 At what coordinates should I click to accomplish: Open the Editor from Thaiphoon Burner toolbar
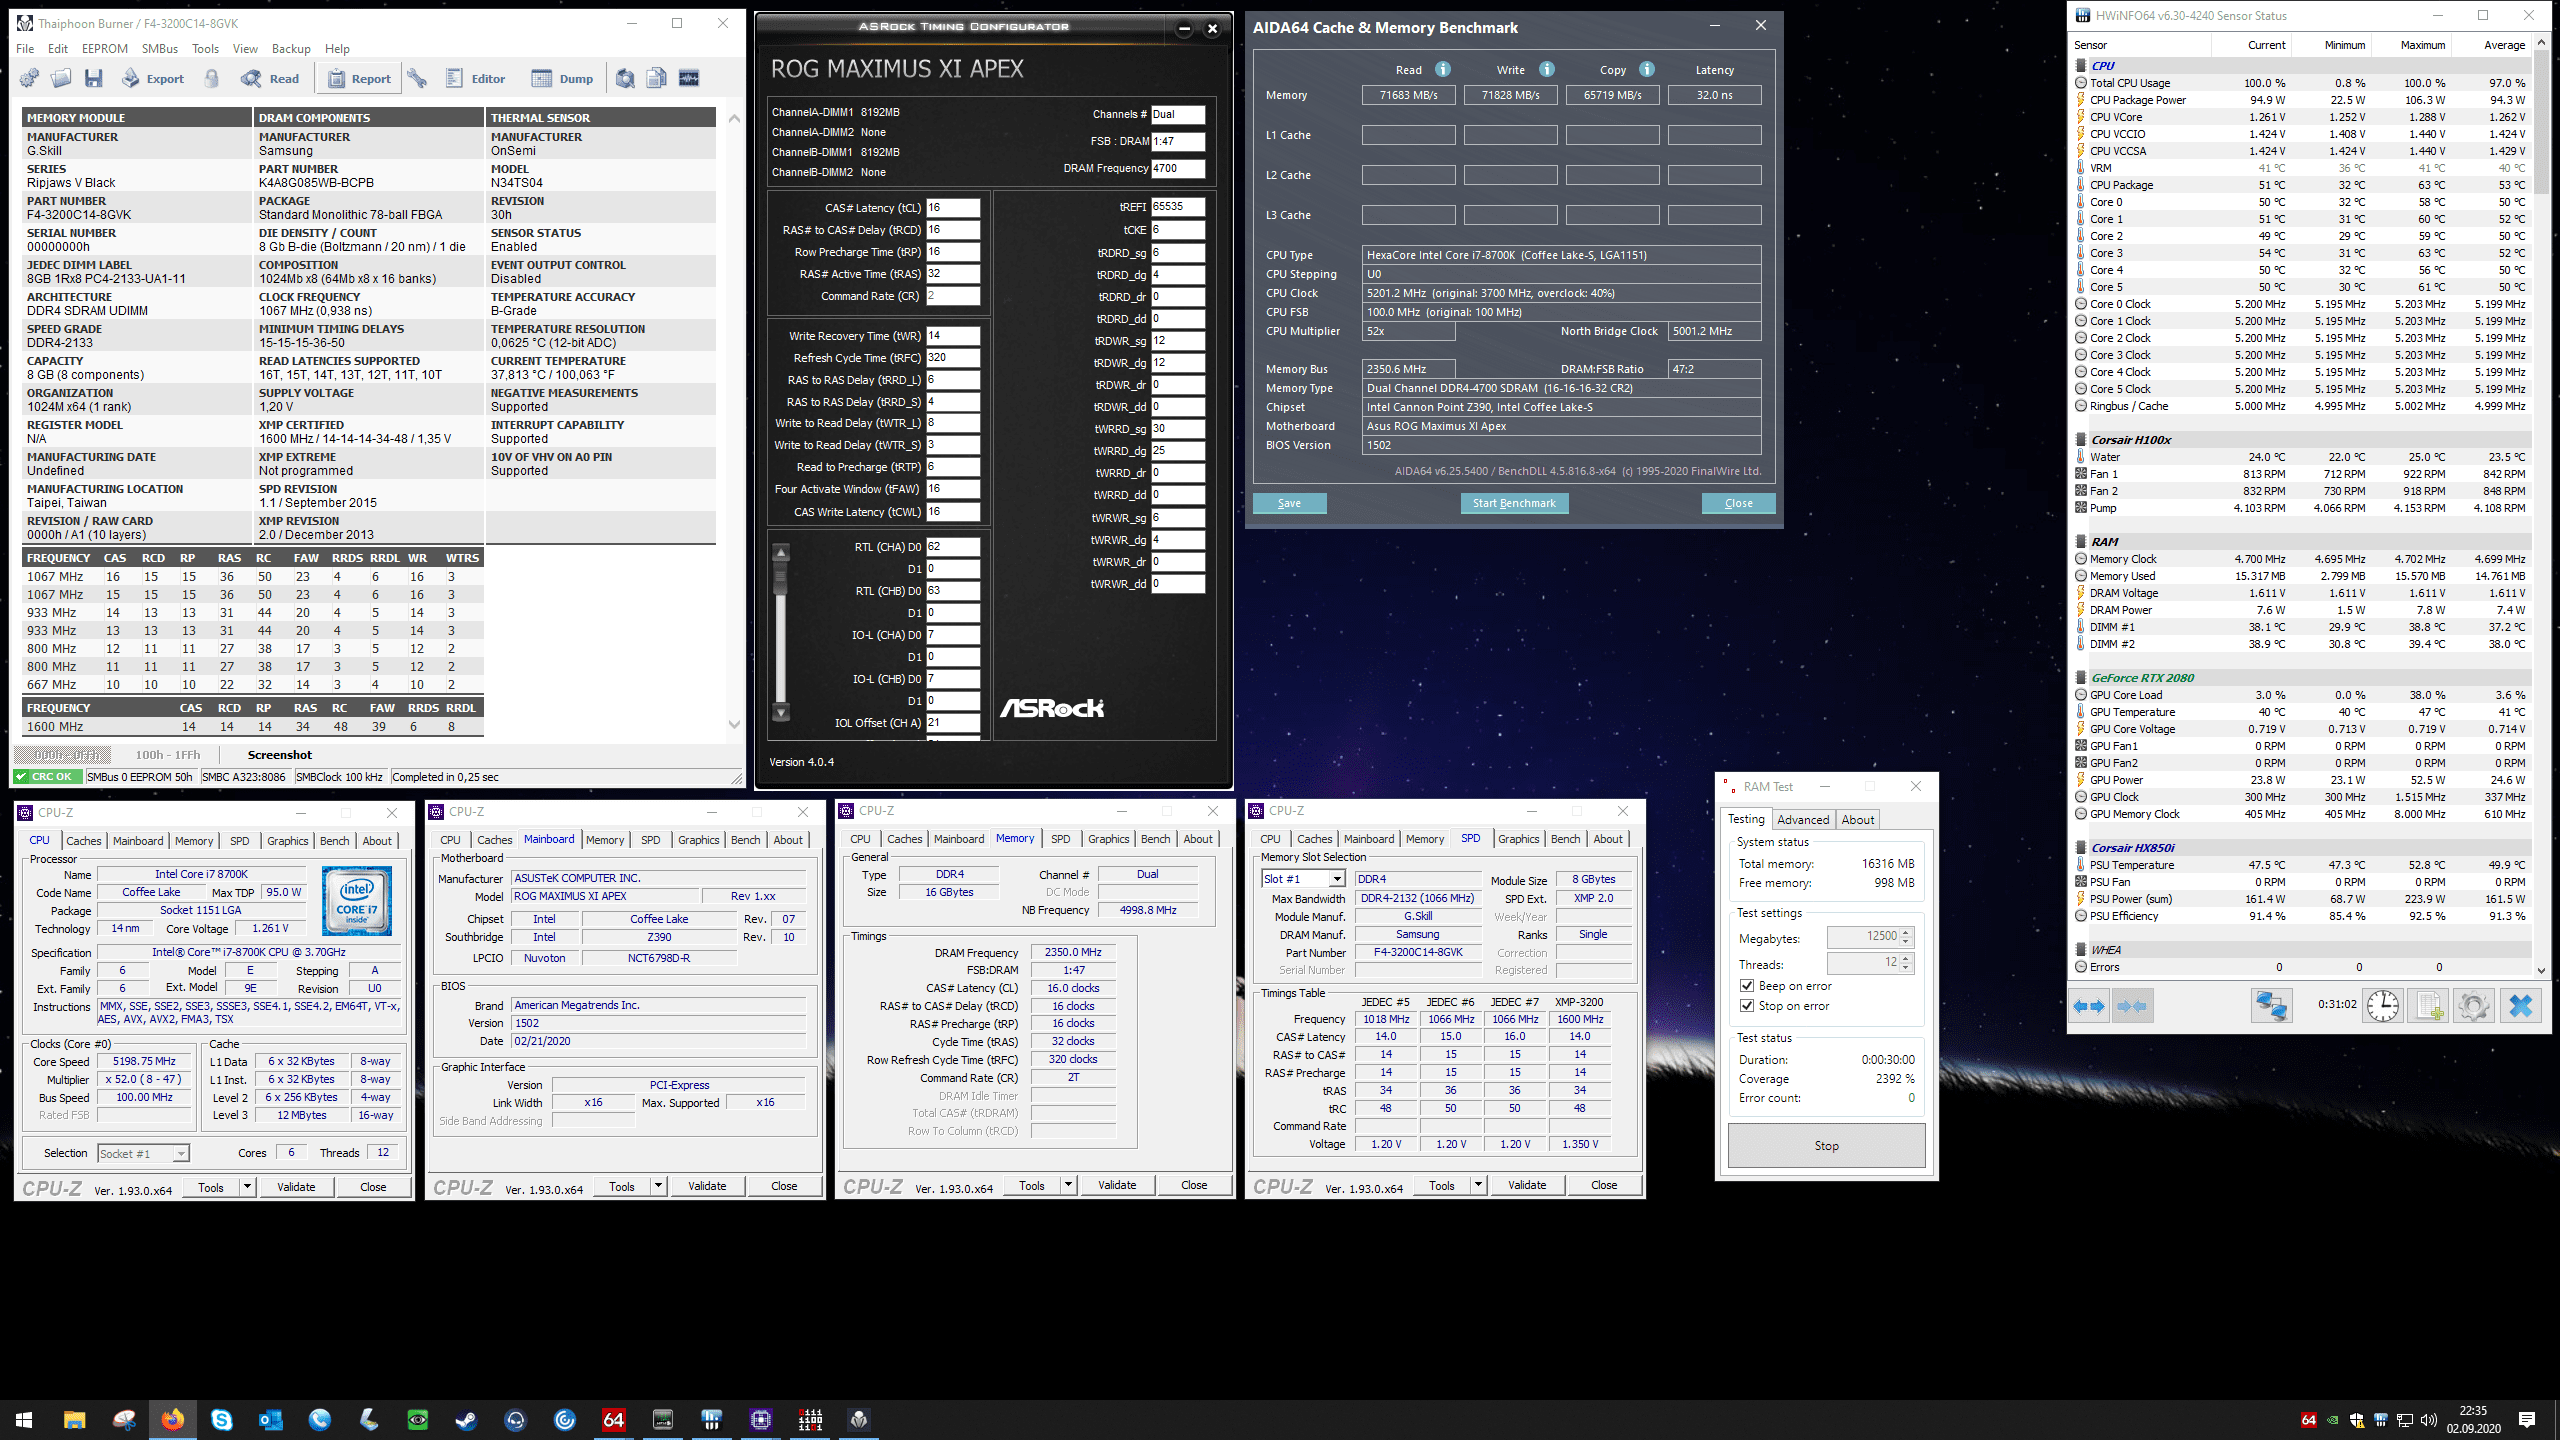[x=476, y=78]
